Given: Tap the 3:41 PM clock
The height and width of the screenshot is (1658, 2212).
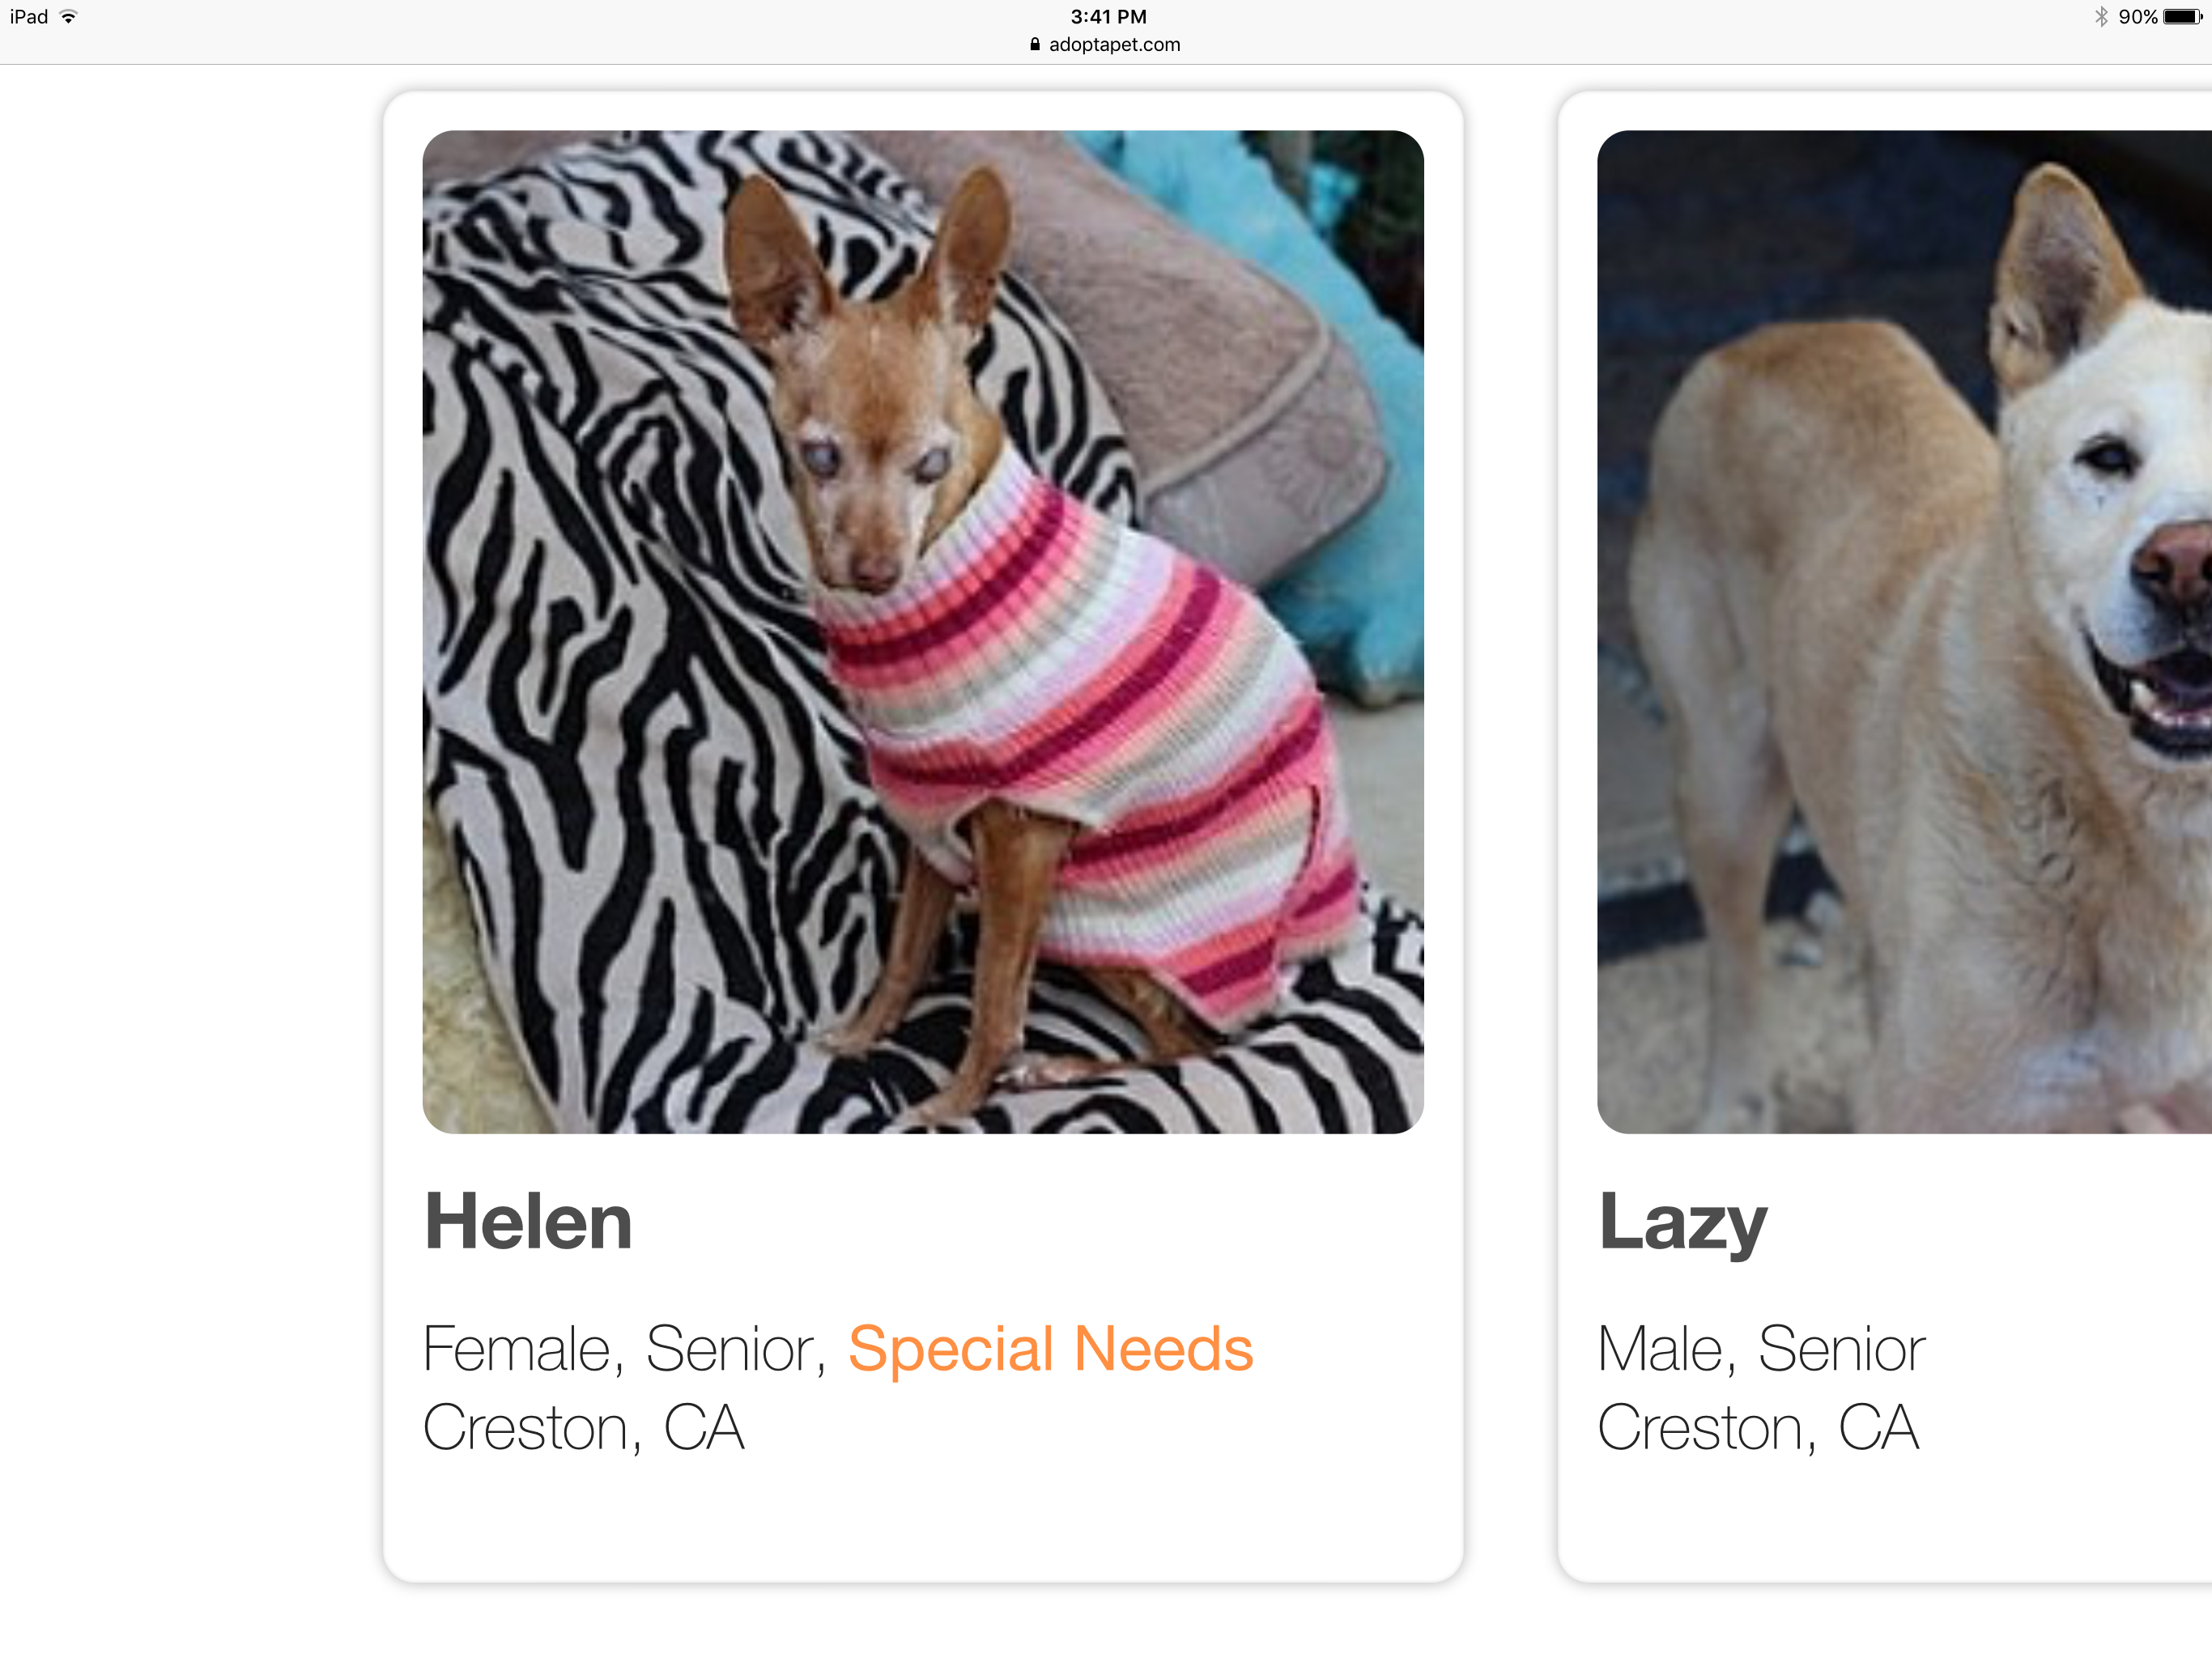Looking at the screenshot, I should pos(1108,17).
